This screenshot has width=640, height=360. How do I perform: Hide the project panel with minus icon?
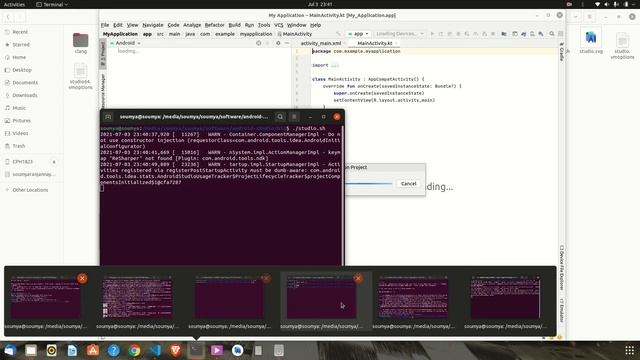(287, 43)
